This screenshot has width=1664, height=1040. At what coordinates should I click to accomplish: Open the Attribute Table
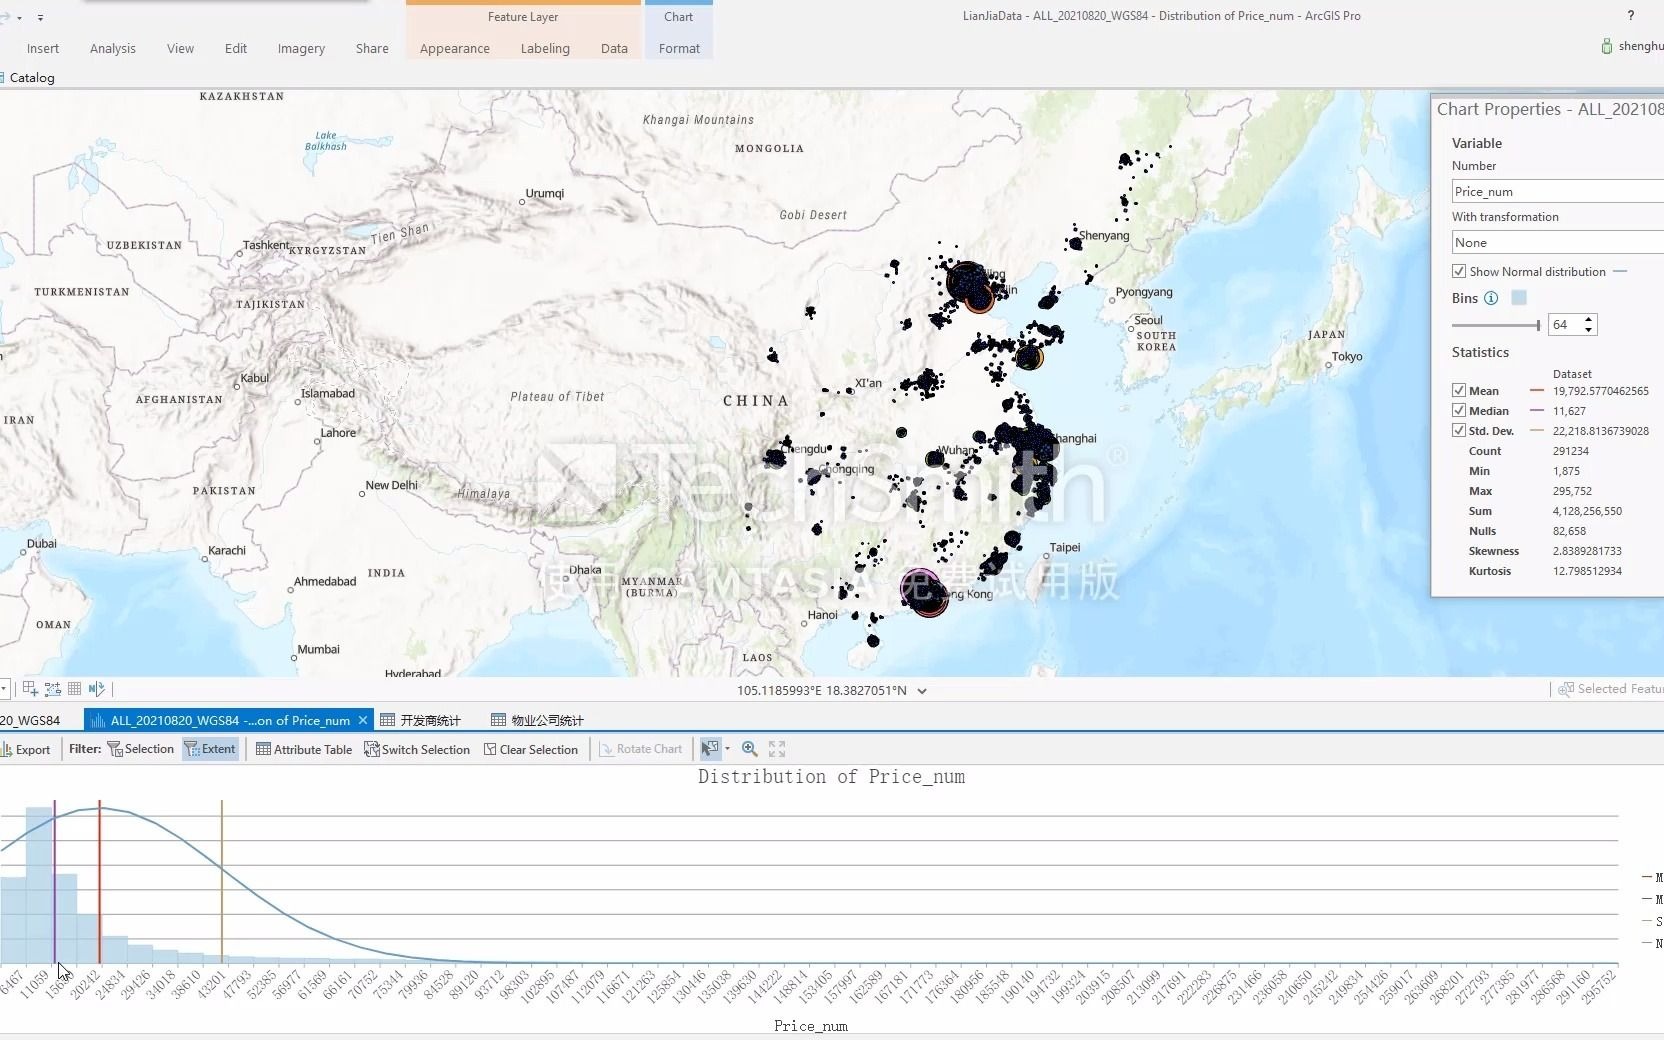click(304, 749)
